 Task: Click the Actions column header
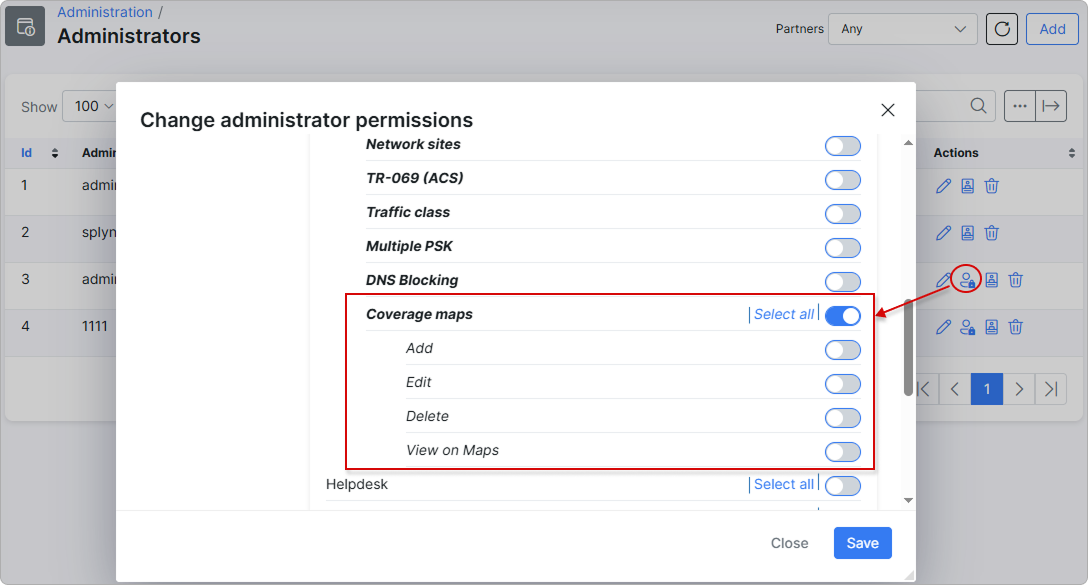[955, 153]
